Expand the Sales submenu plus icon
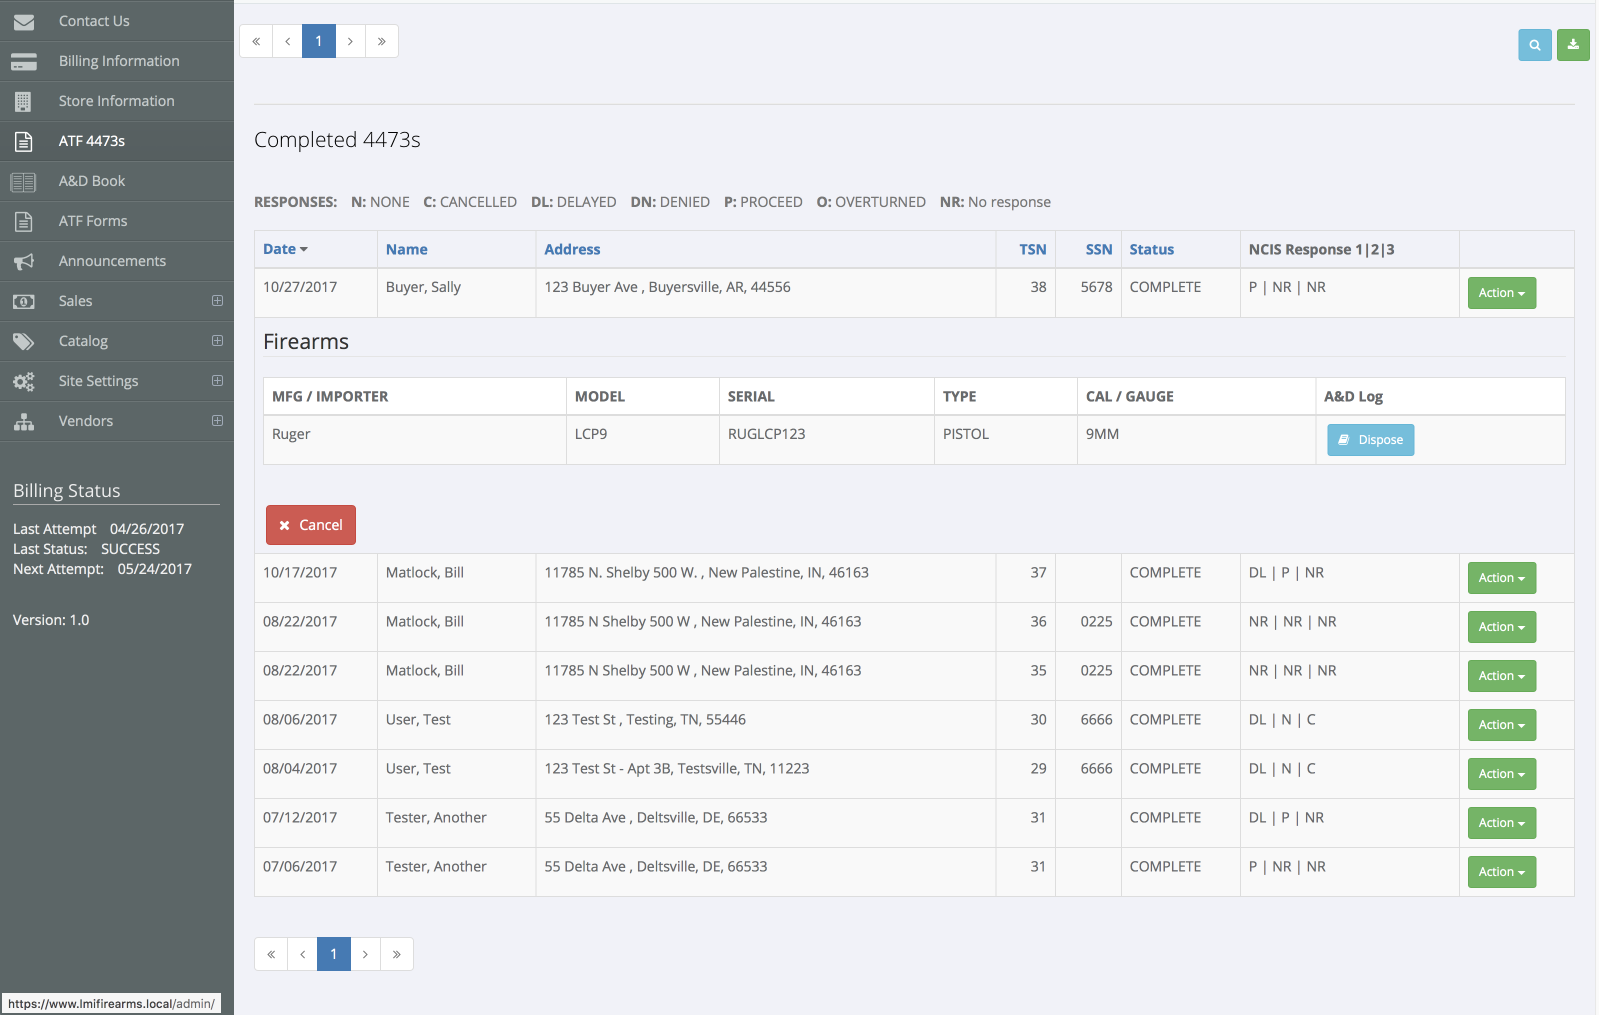This screenshot has height=1015, width=1599. (x=217, y=300)
